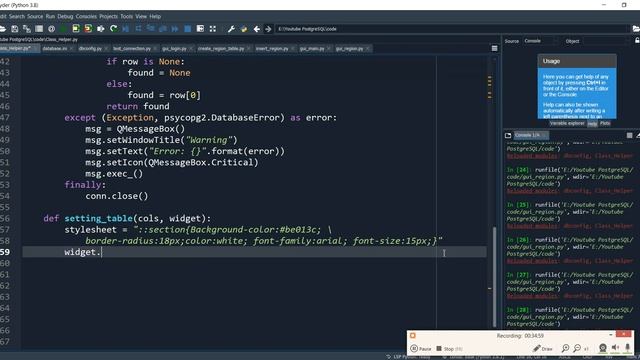Screen dimensions: 640x360
Task: Open the Help Source dropdown
Action: tap(540, 41)
